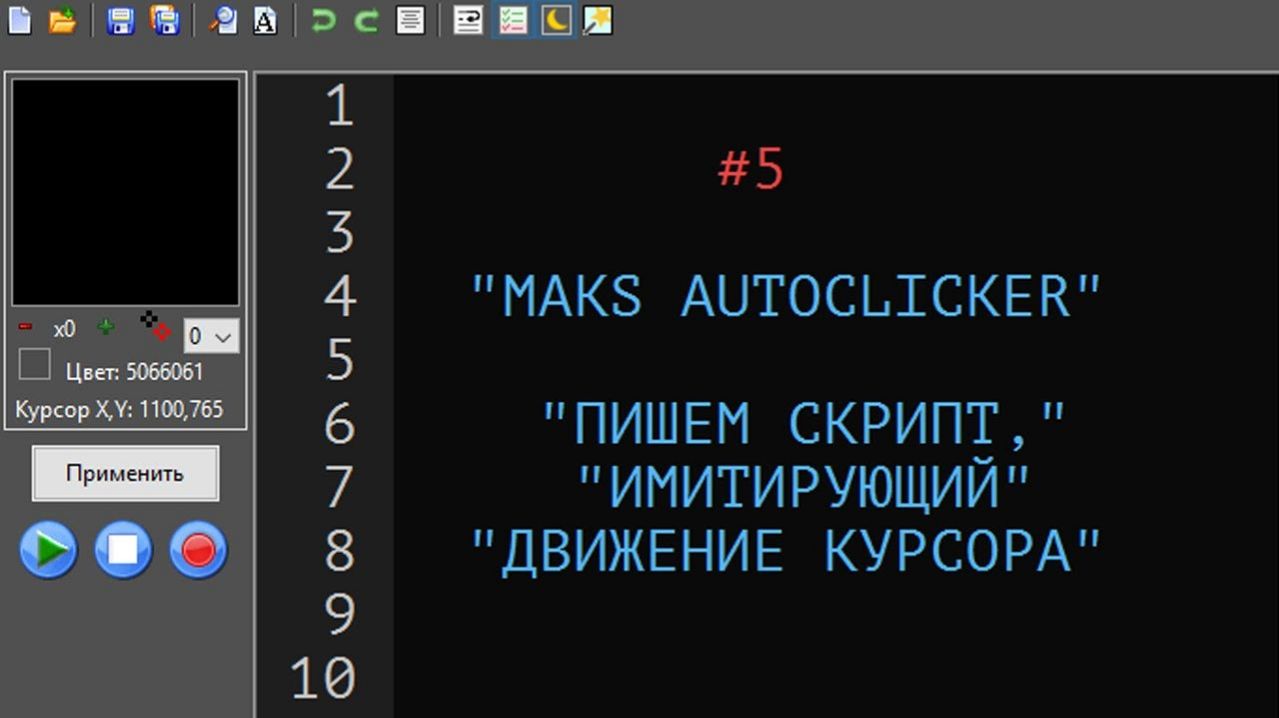1279x718 pixels.
Task: Click the red '#5' text on line 2
Action: click(751, 169)
